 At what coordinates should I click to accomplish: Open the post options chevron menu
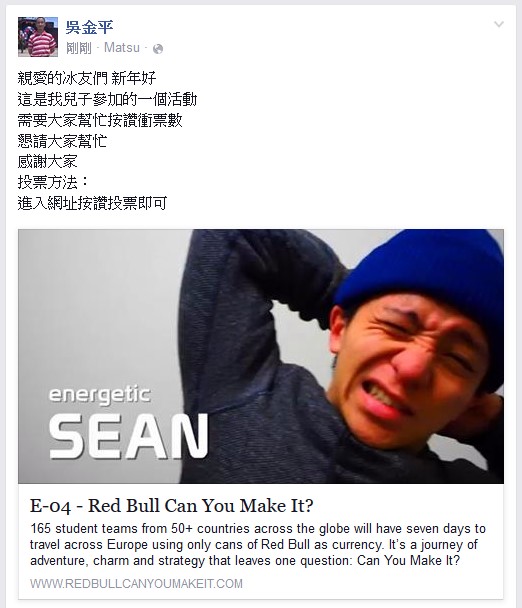point(499,24)
